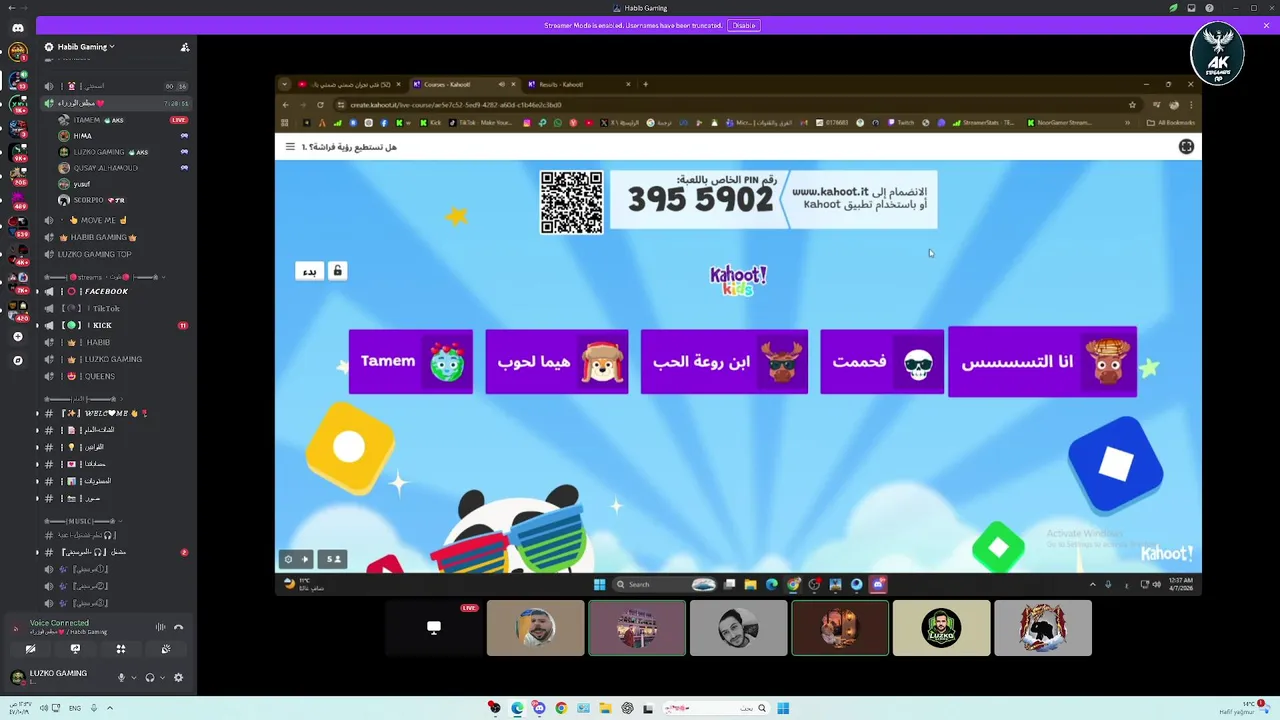1280x720 pixels.
Task: Open headphone output options arrow
Action: click(162, 677)
